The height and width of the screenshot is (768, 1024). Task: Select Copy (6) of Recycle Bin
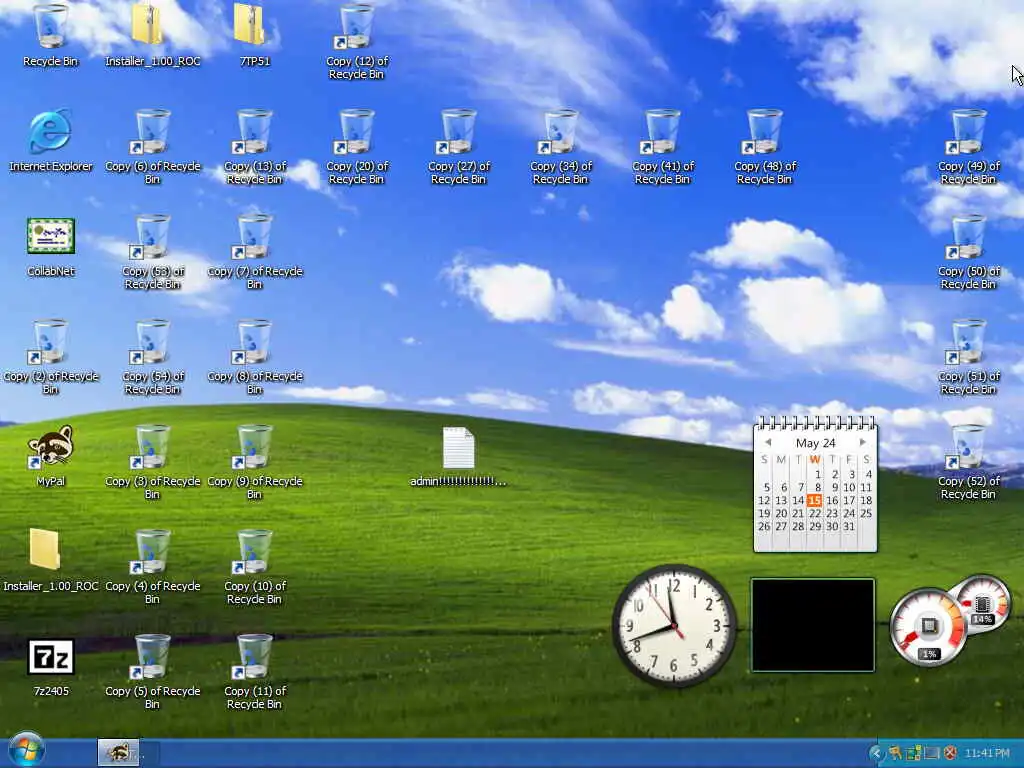coord(152,147)
